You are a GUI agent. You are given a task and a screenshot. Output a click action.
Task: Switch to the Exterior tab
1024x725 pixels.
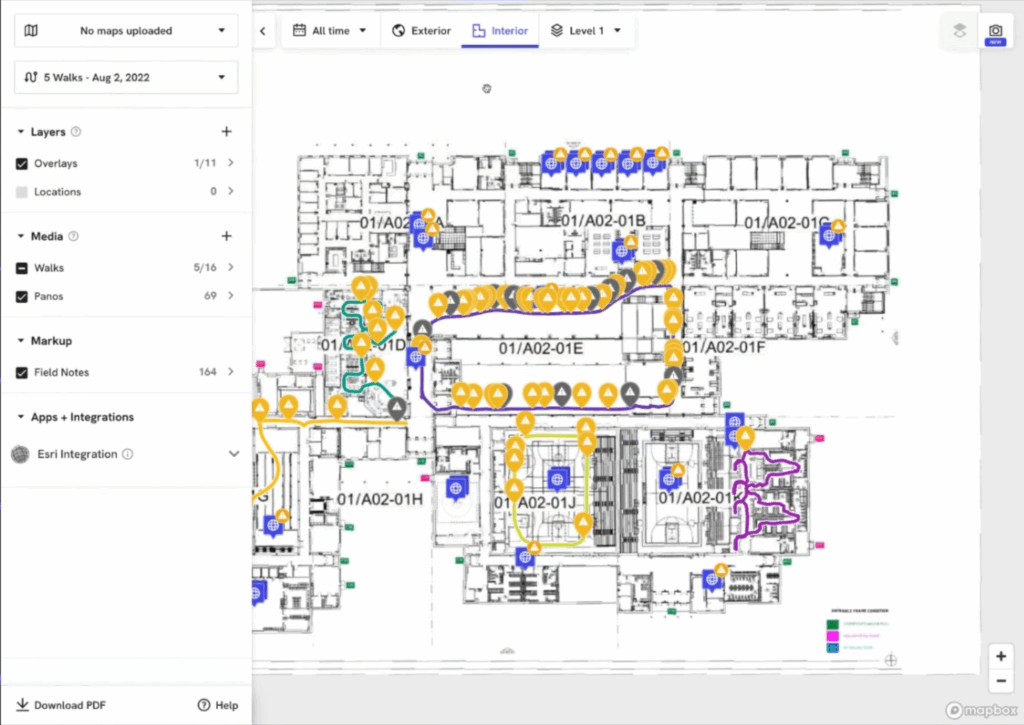click(421, 31)
